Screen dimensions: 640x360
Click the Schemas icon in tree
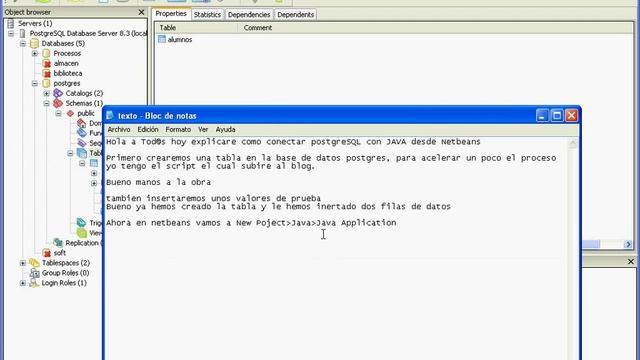tap(58, 103)
